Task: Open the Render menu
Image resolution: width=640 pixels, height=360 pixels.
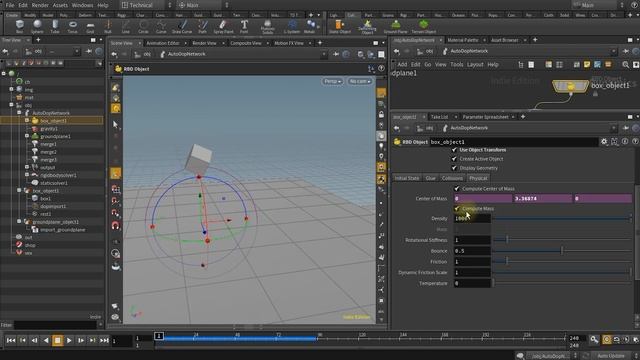Action: (40, 5)
